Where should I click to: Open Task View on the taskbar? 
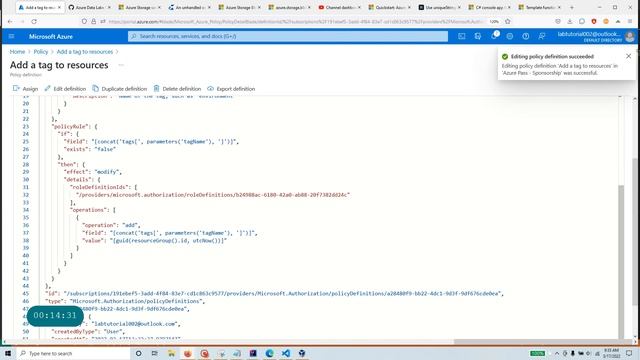tap(155, 353)
